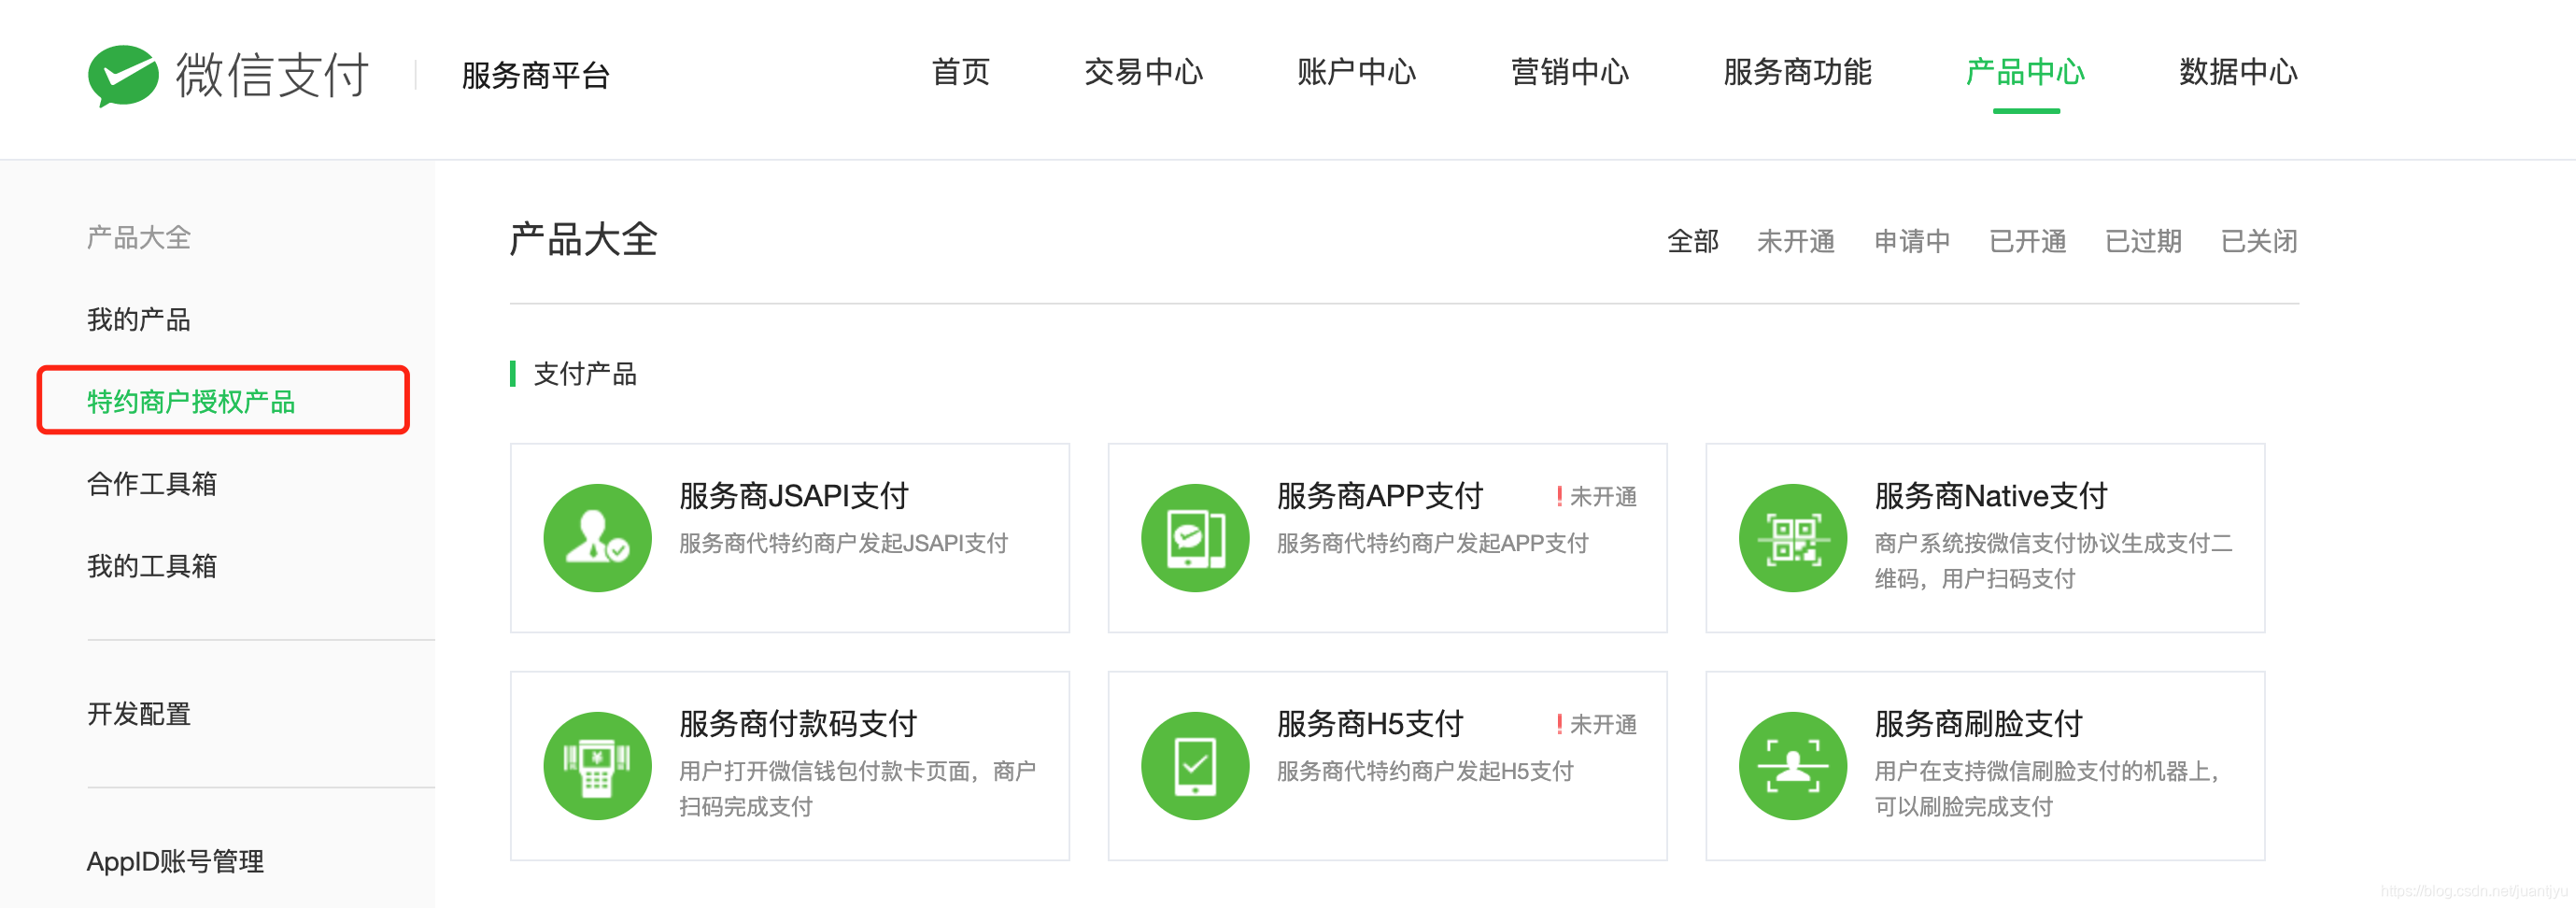This screenshot has height=908, width=2576.
Task: Filter products by 全部
Action: pyautogui.click(x=1693, y=241)
